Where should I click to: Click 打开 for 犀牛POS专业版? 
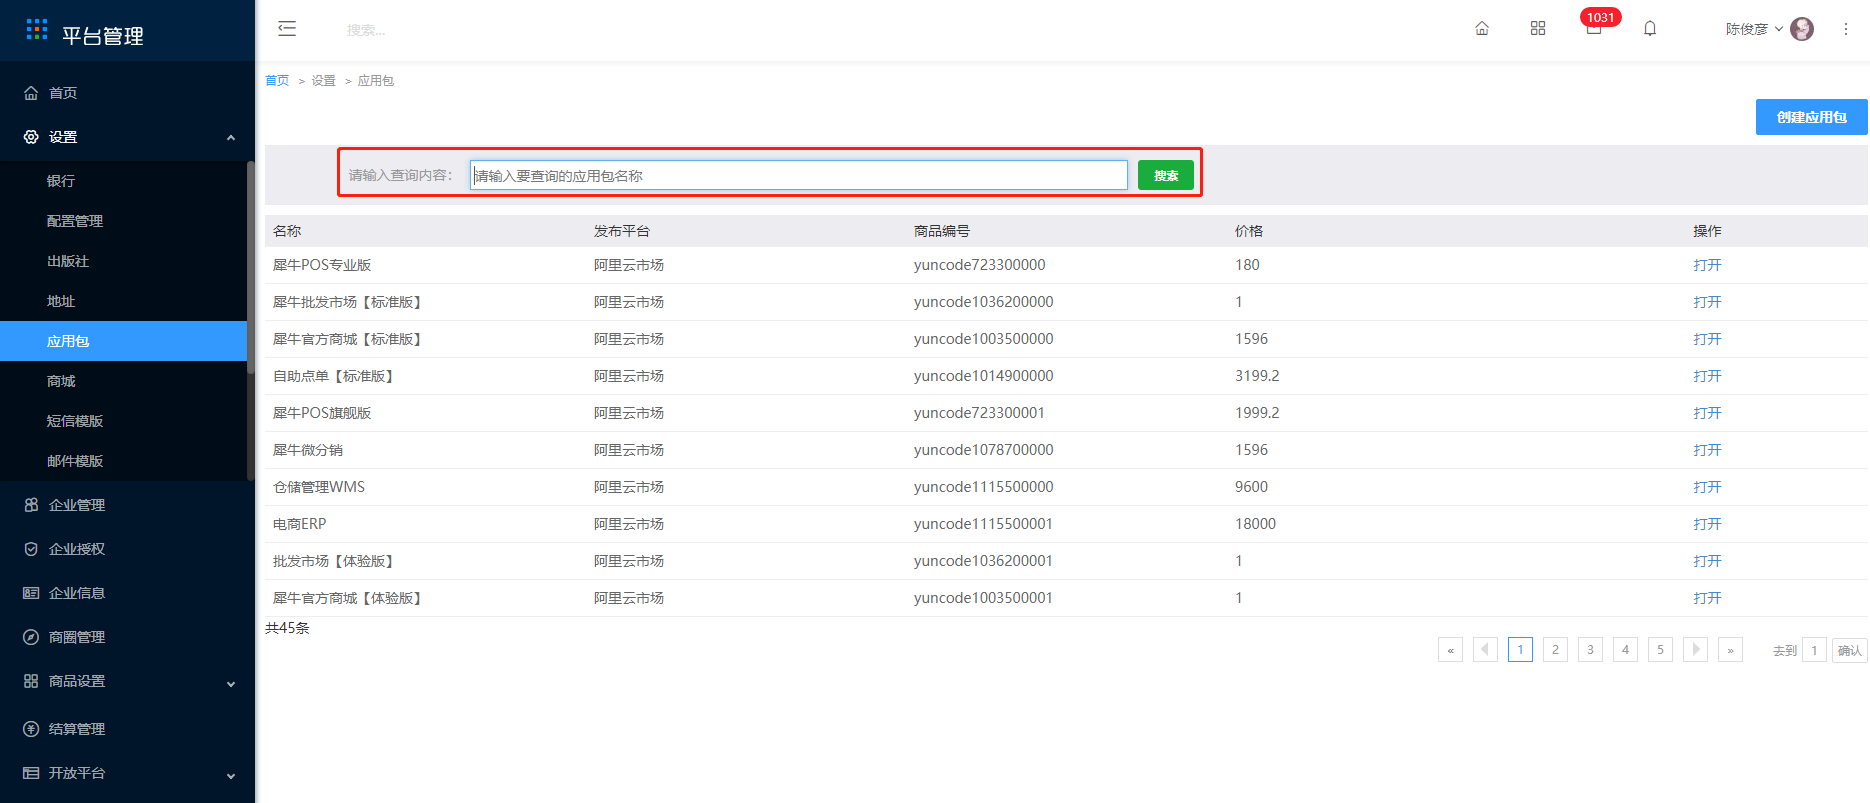point(1707,265)
